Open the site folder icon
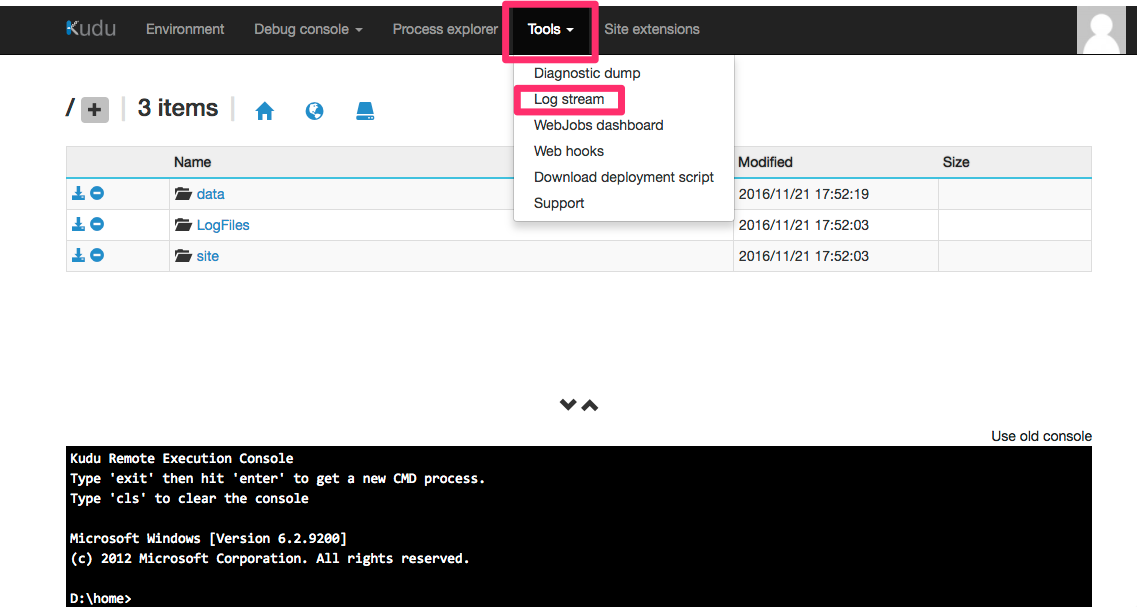1137x607 pixels. [183, 255]
